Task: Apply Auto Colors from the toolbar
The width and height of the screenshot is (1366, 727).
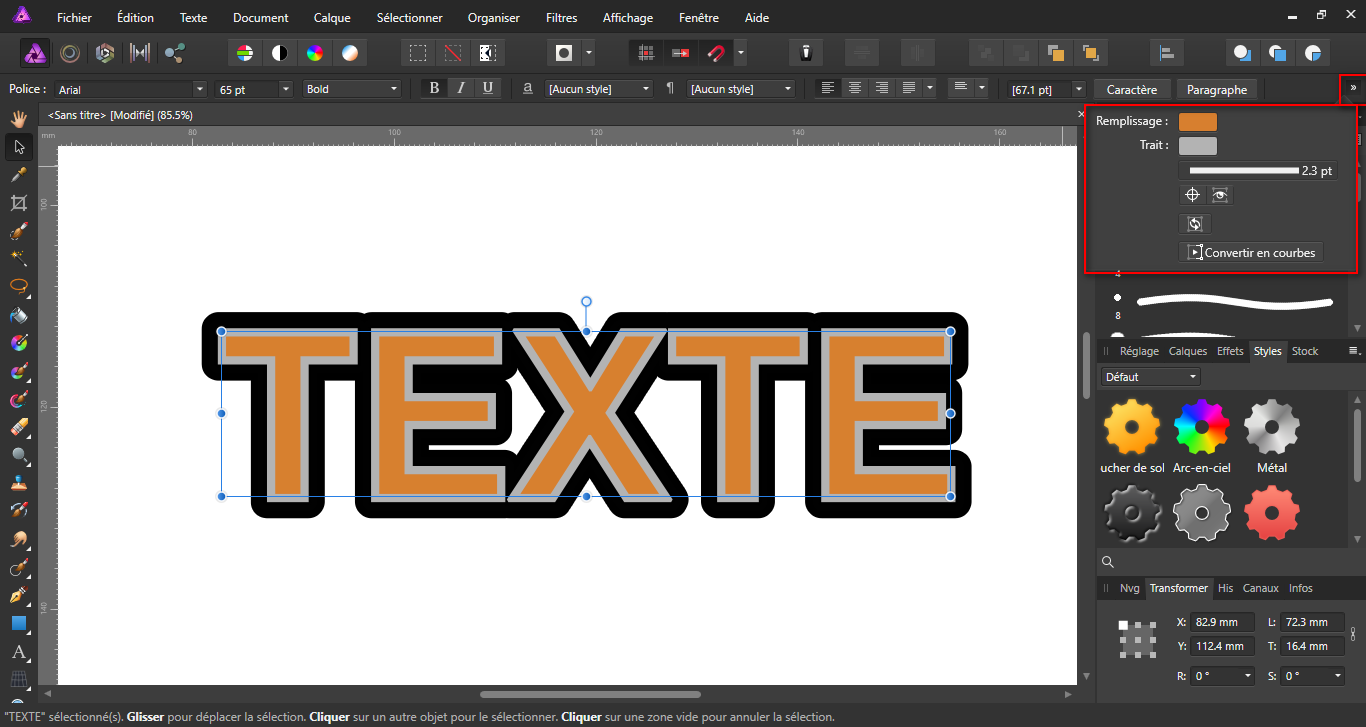Action: point(315,52)
